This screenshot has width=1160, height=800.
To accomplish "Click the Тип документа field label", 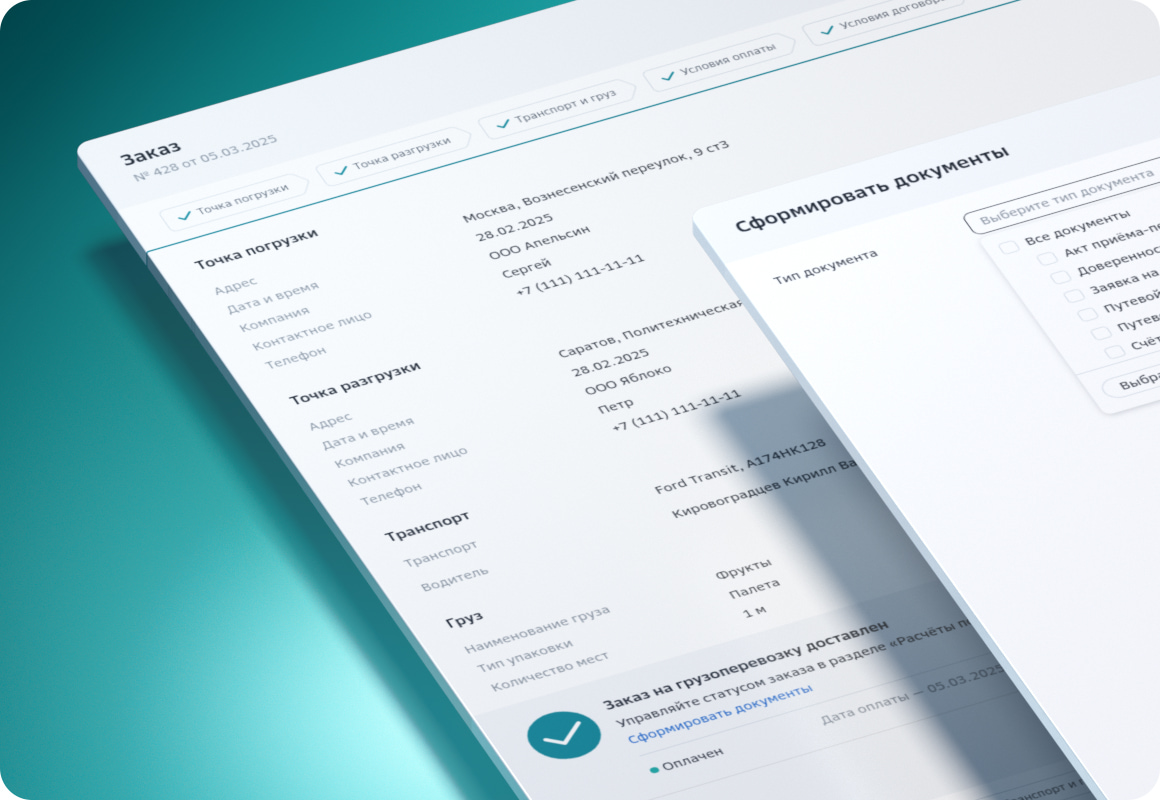I will 825,266.
